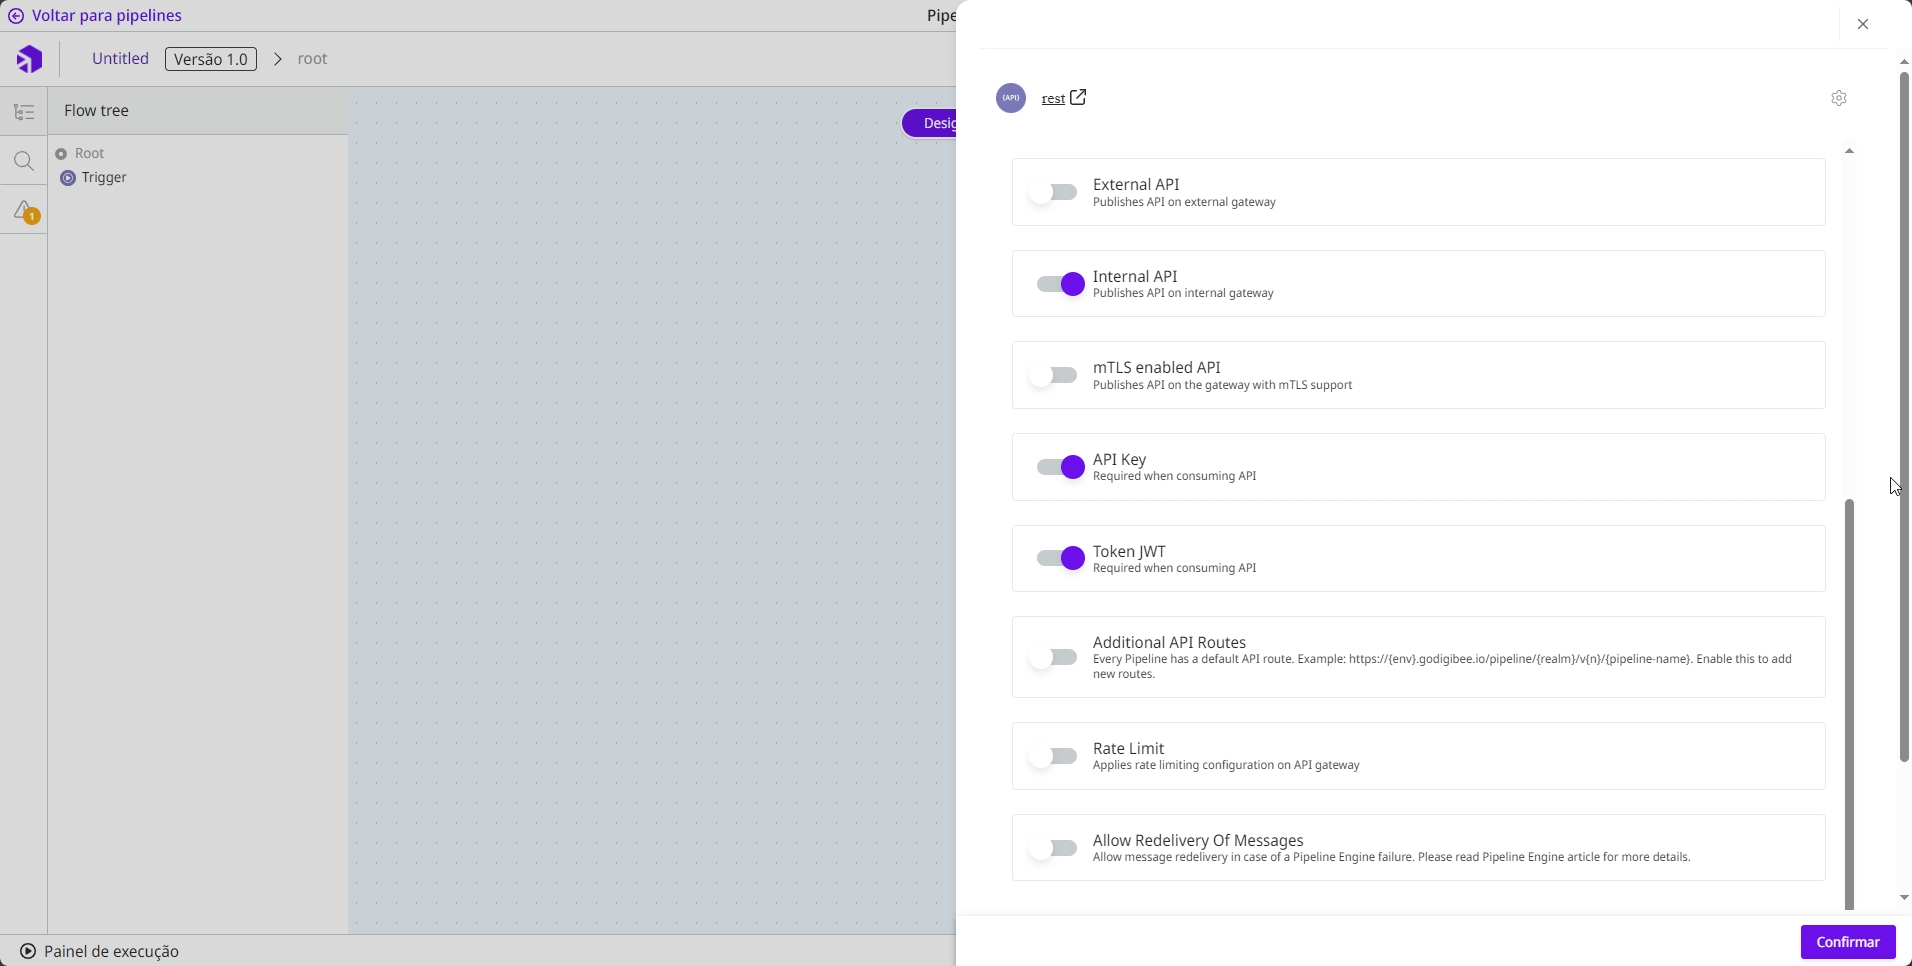The image size is (1912, 966).
Task: Click the API trigger round icon
Action: coord(1011,98)
